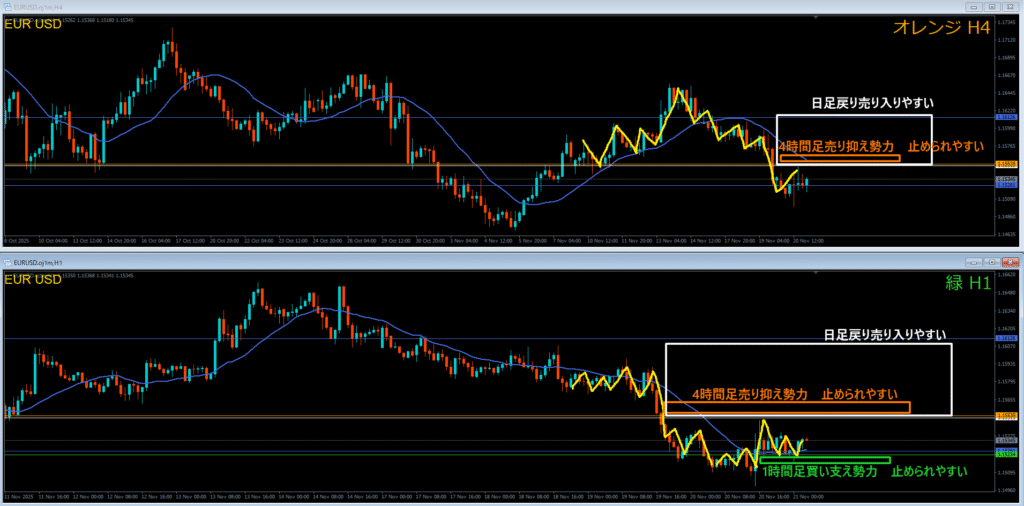Viewport: 1024px width, 506px height.
Task: Click the yellow 'EUR USD' label in H1 chart
Action: (33, 279)
